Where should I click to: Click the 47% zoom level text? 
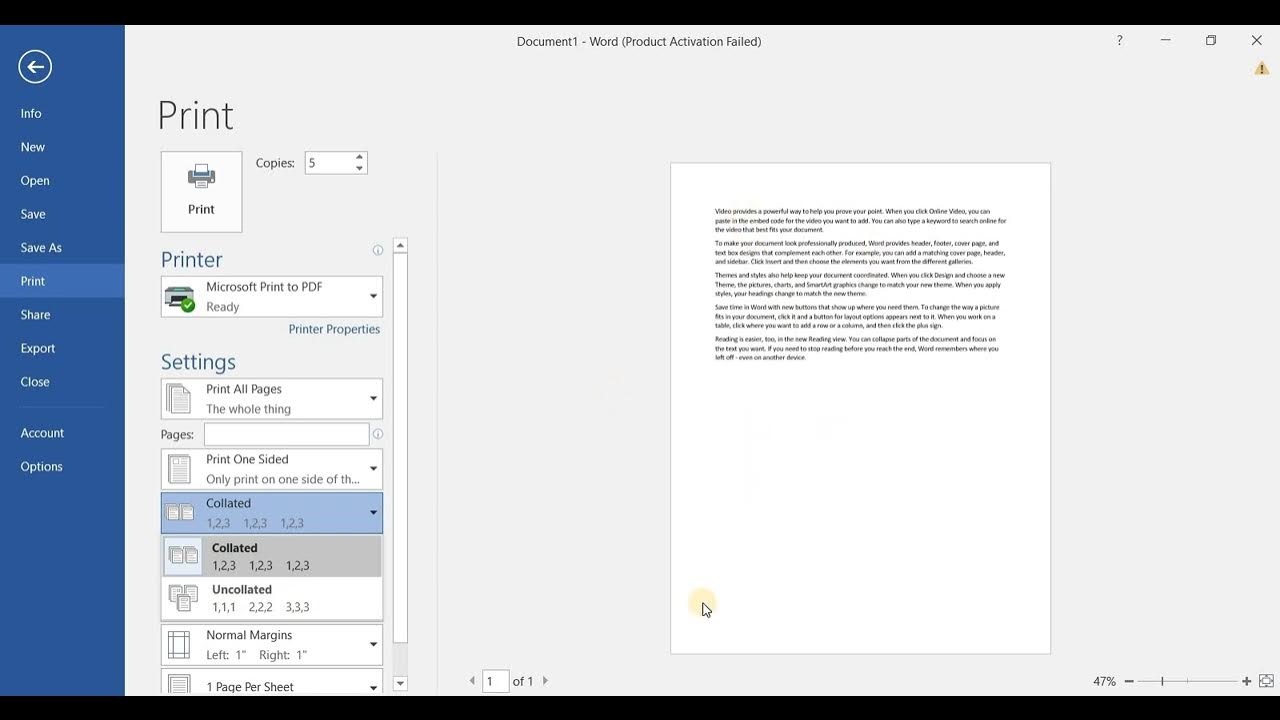point(1104,681)
